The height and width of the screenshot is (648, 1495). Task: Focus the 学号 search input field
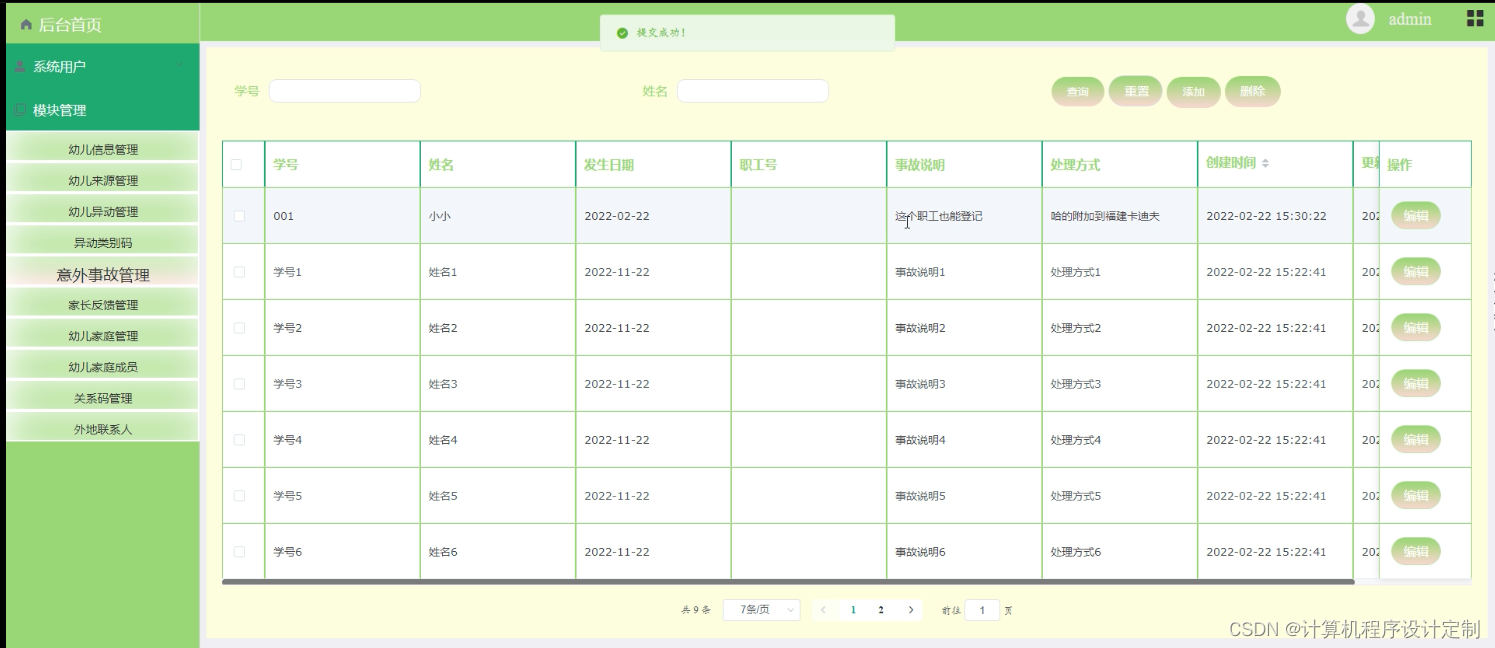coord(345,91)
